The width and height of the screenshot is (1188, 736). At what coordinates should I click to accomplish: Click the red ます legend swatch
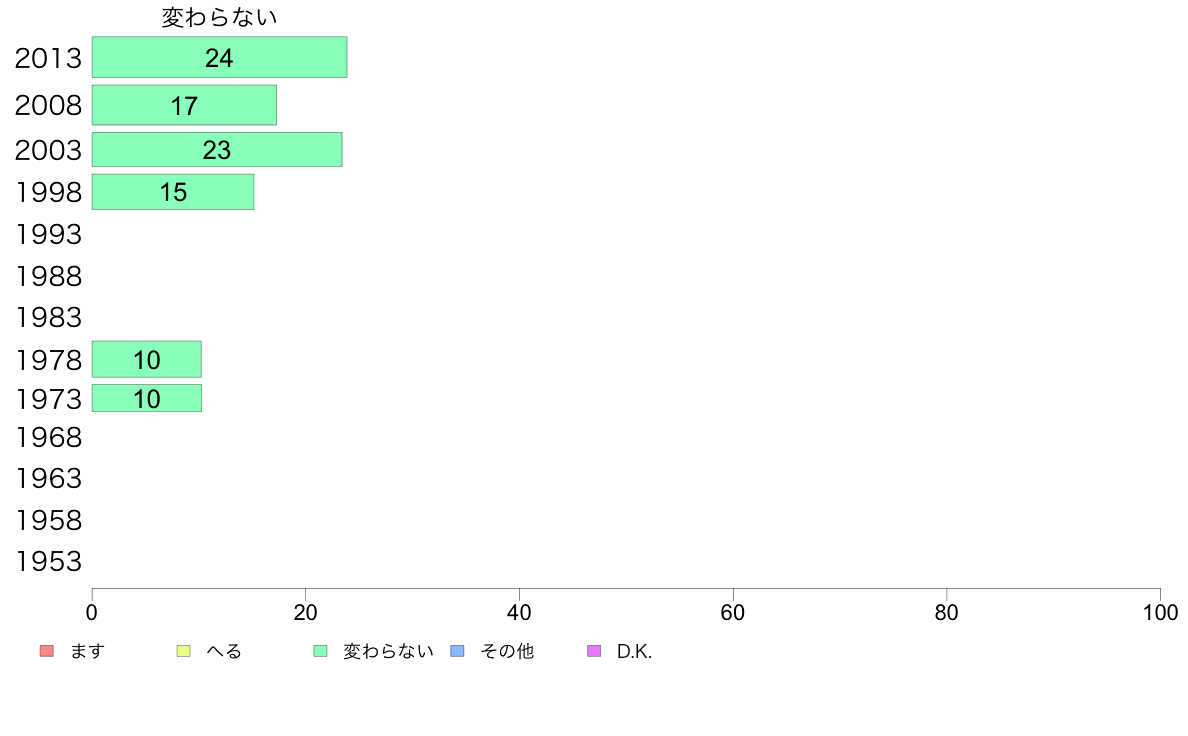click(47, 651)
